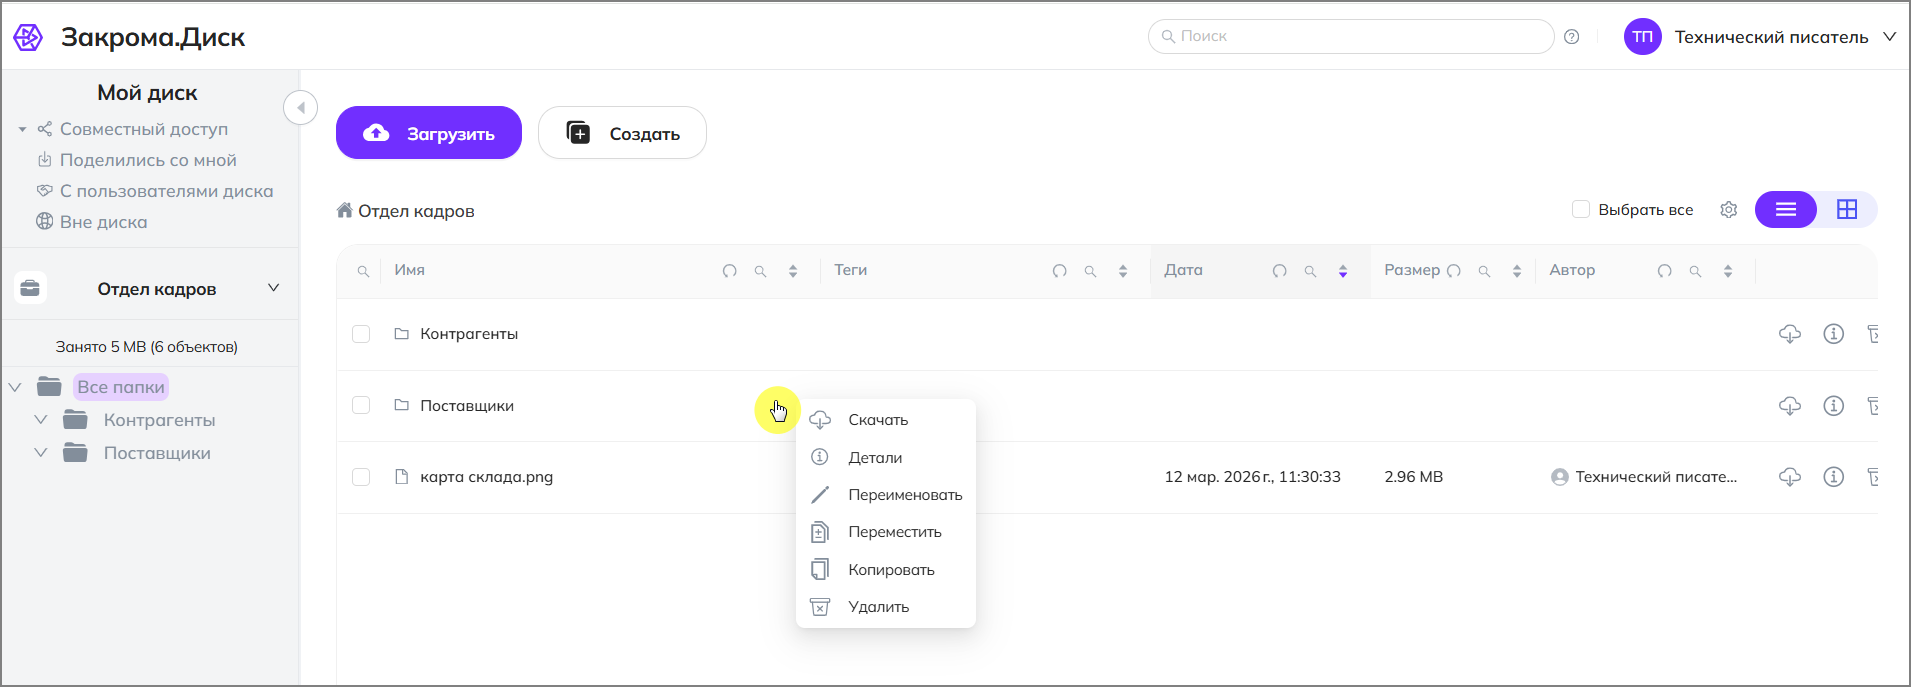Open details icon for карта склада.png
The image size is (1911, 687).
click(x=1833, y=477)
